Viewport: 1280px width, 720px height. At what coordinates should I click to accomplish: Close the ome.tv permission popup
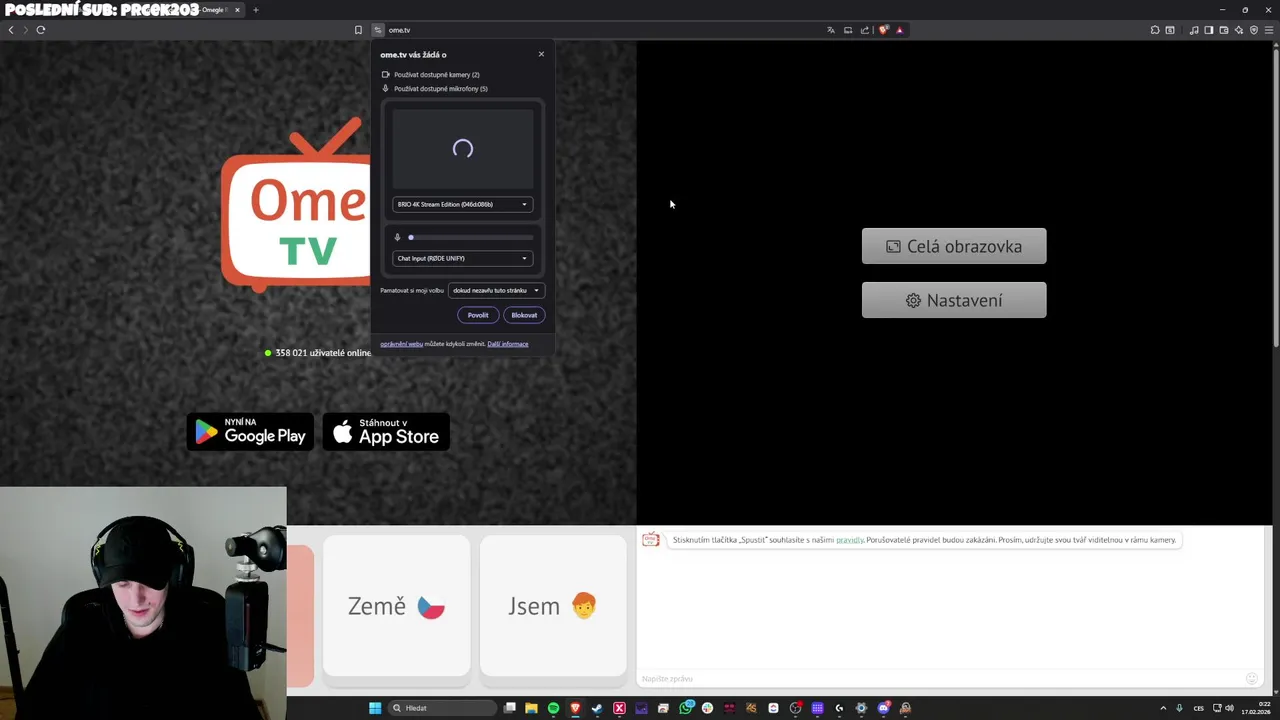pyautogui.click(x=541, y=54)
